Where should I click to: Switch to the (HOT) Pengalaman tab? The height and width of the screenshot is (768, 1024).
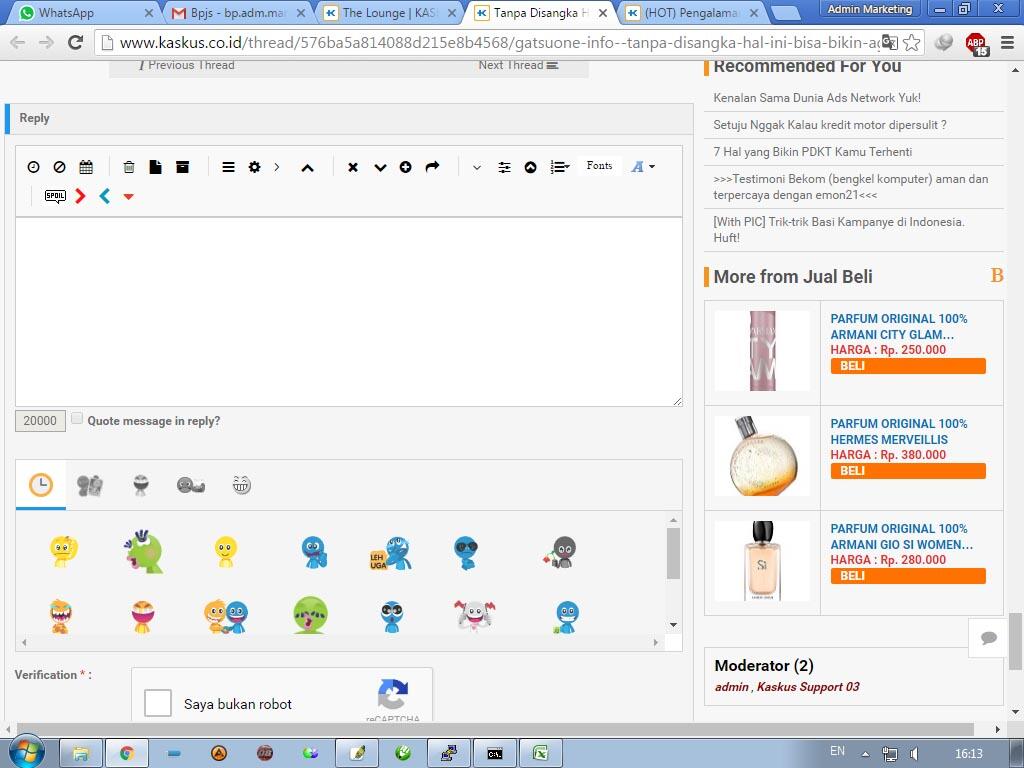pos(692,12)
